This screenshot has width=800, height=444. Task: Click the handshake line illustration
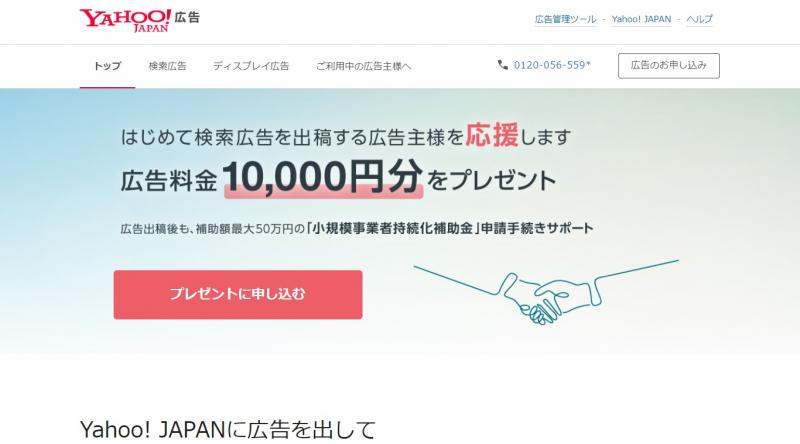point(546,292)
